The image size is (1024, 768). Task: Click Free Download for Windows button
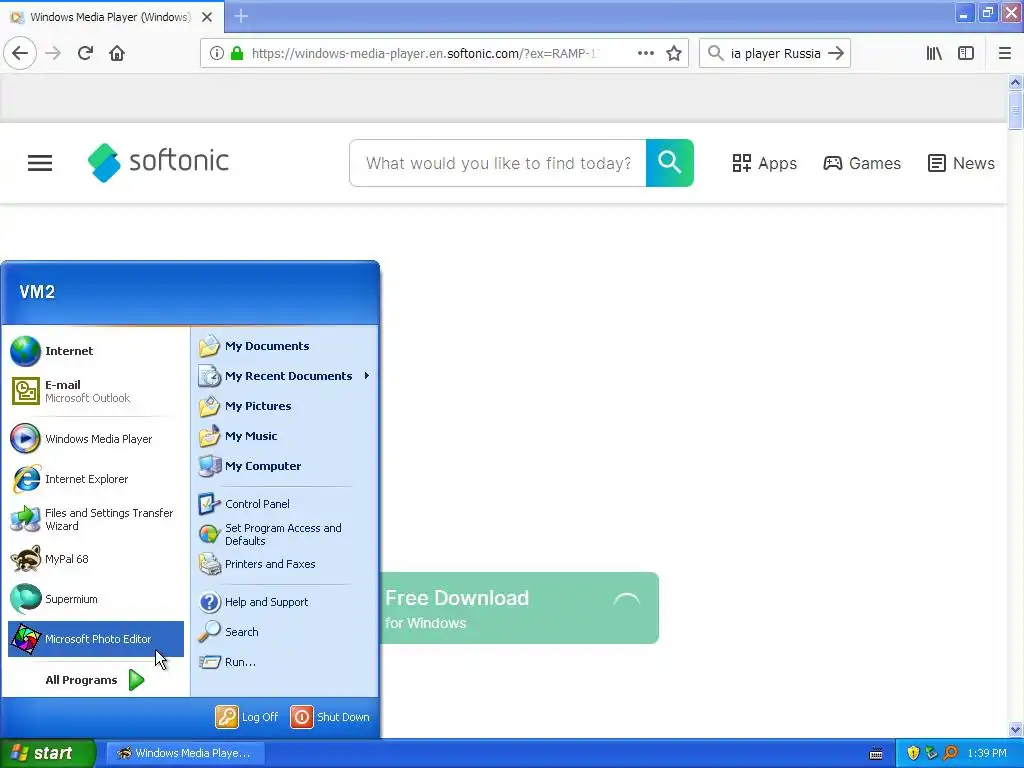(x=519, y=608)
